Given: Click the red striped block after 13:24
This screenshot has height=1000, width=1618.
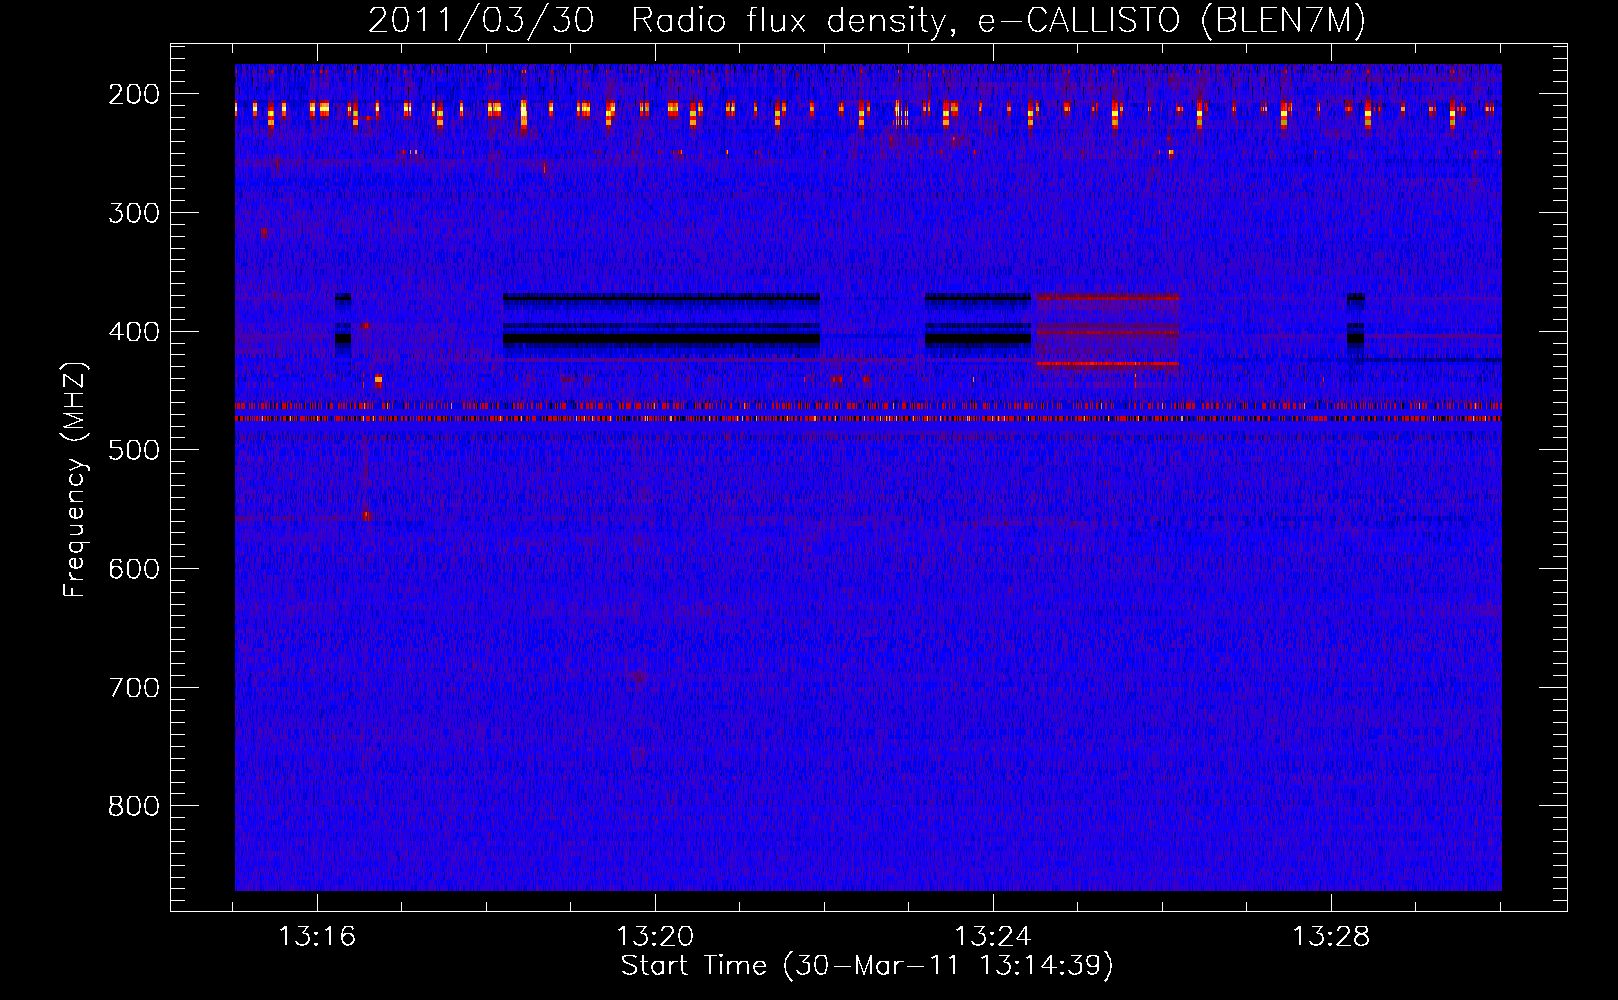Looking at the screenshot, I should pyautogui.click(x=1108, y=330).
